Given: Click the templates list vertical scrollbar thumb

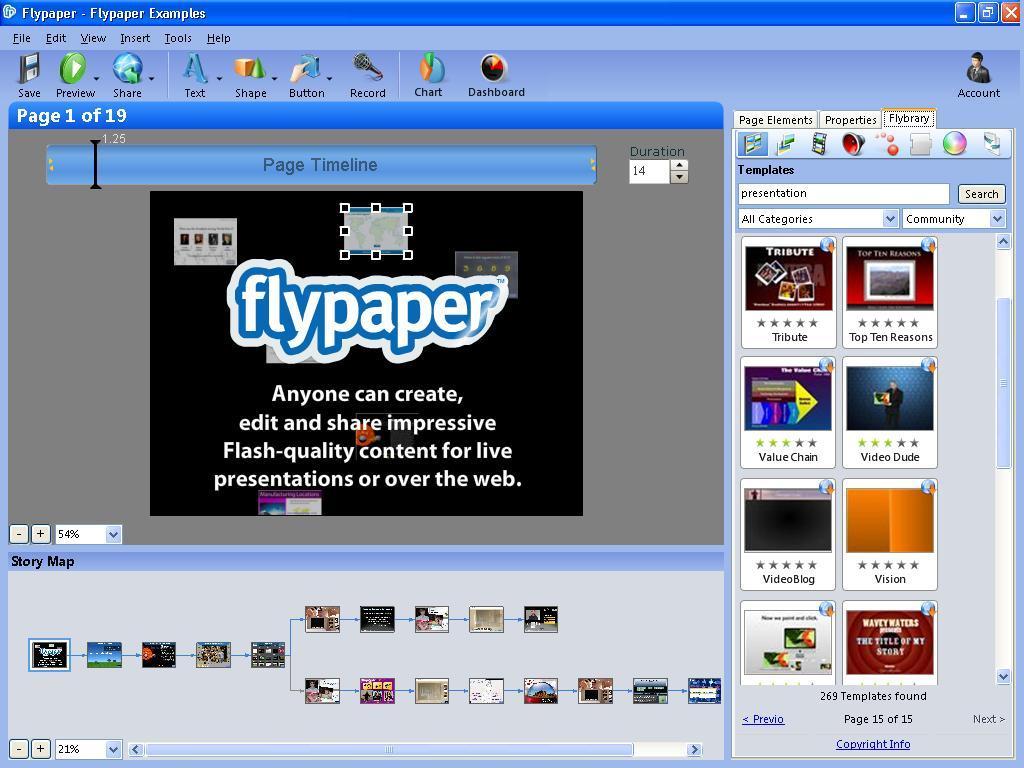Looking at the screenshot, I should coord(1003,383).
